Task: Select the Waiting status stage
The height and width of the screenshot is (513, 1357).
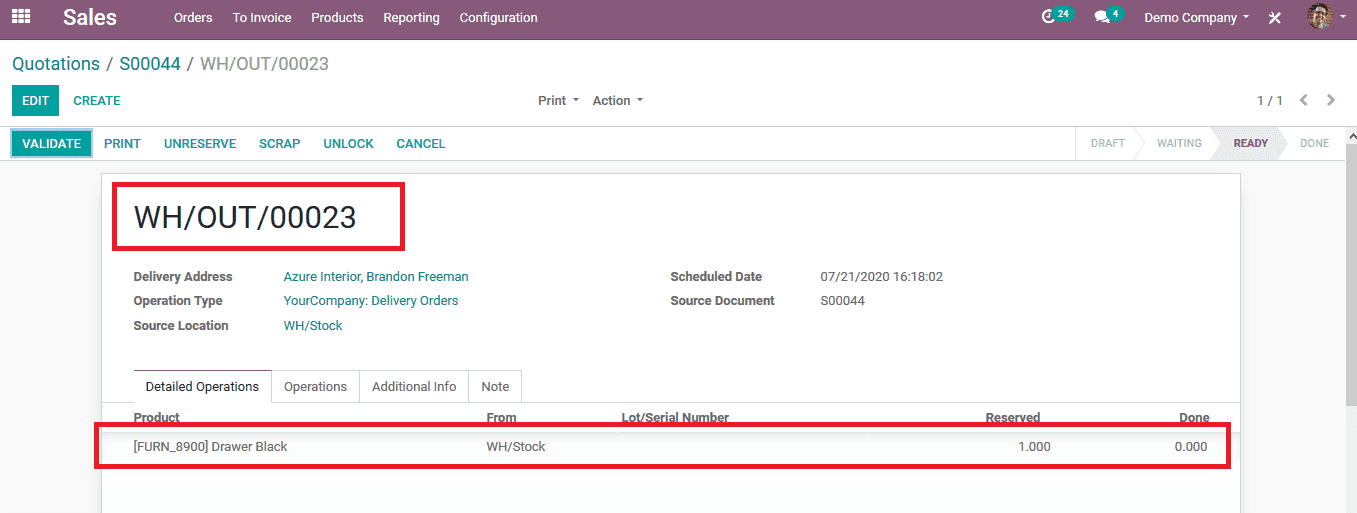Action: pos(1179,144)
